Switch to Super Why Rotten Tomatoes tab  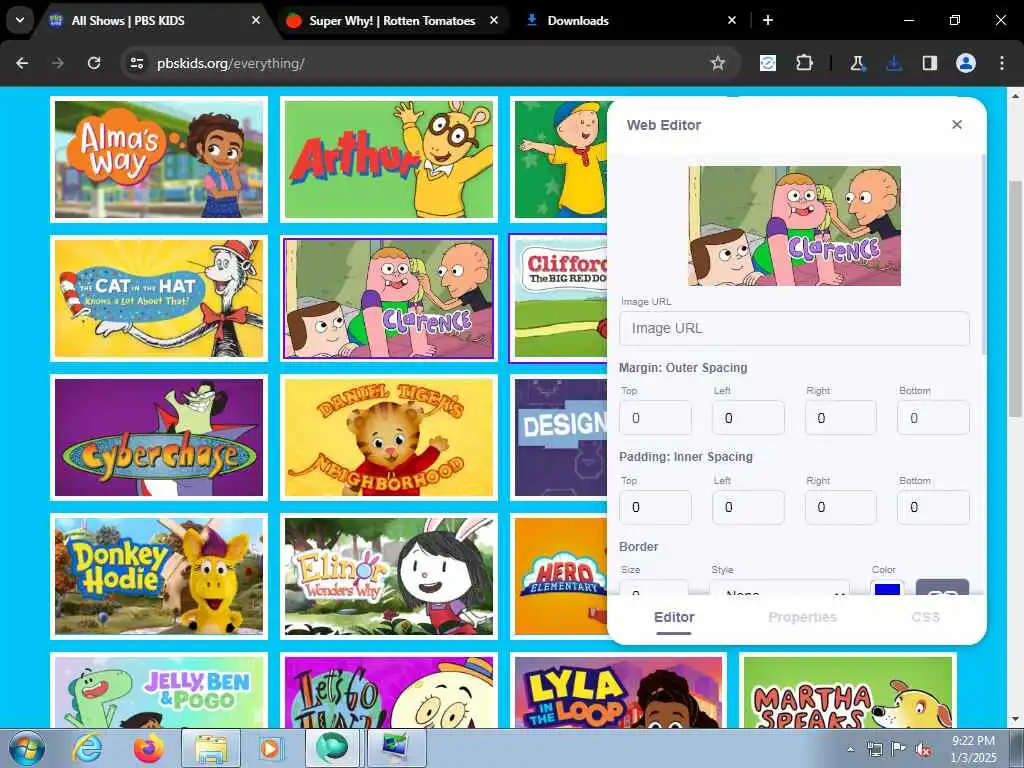click(x=392, y=20)
